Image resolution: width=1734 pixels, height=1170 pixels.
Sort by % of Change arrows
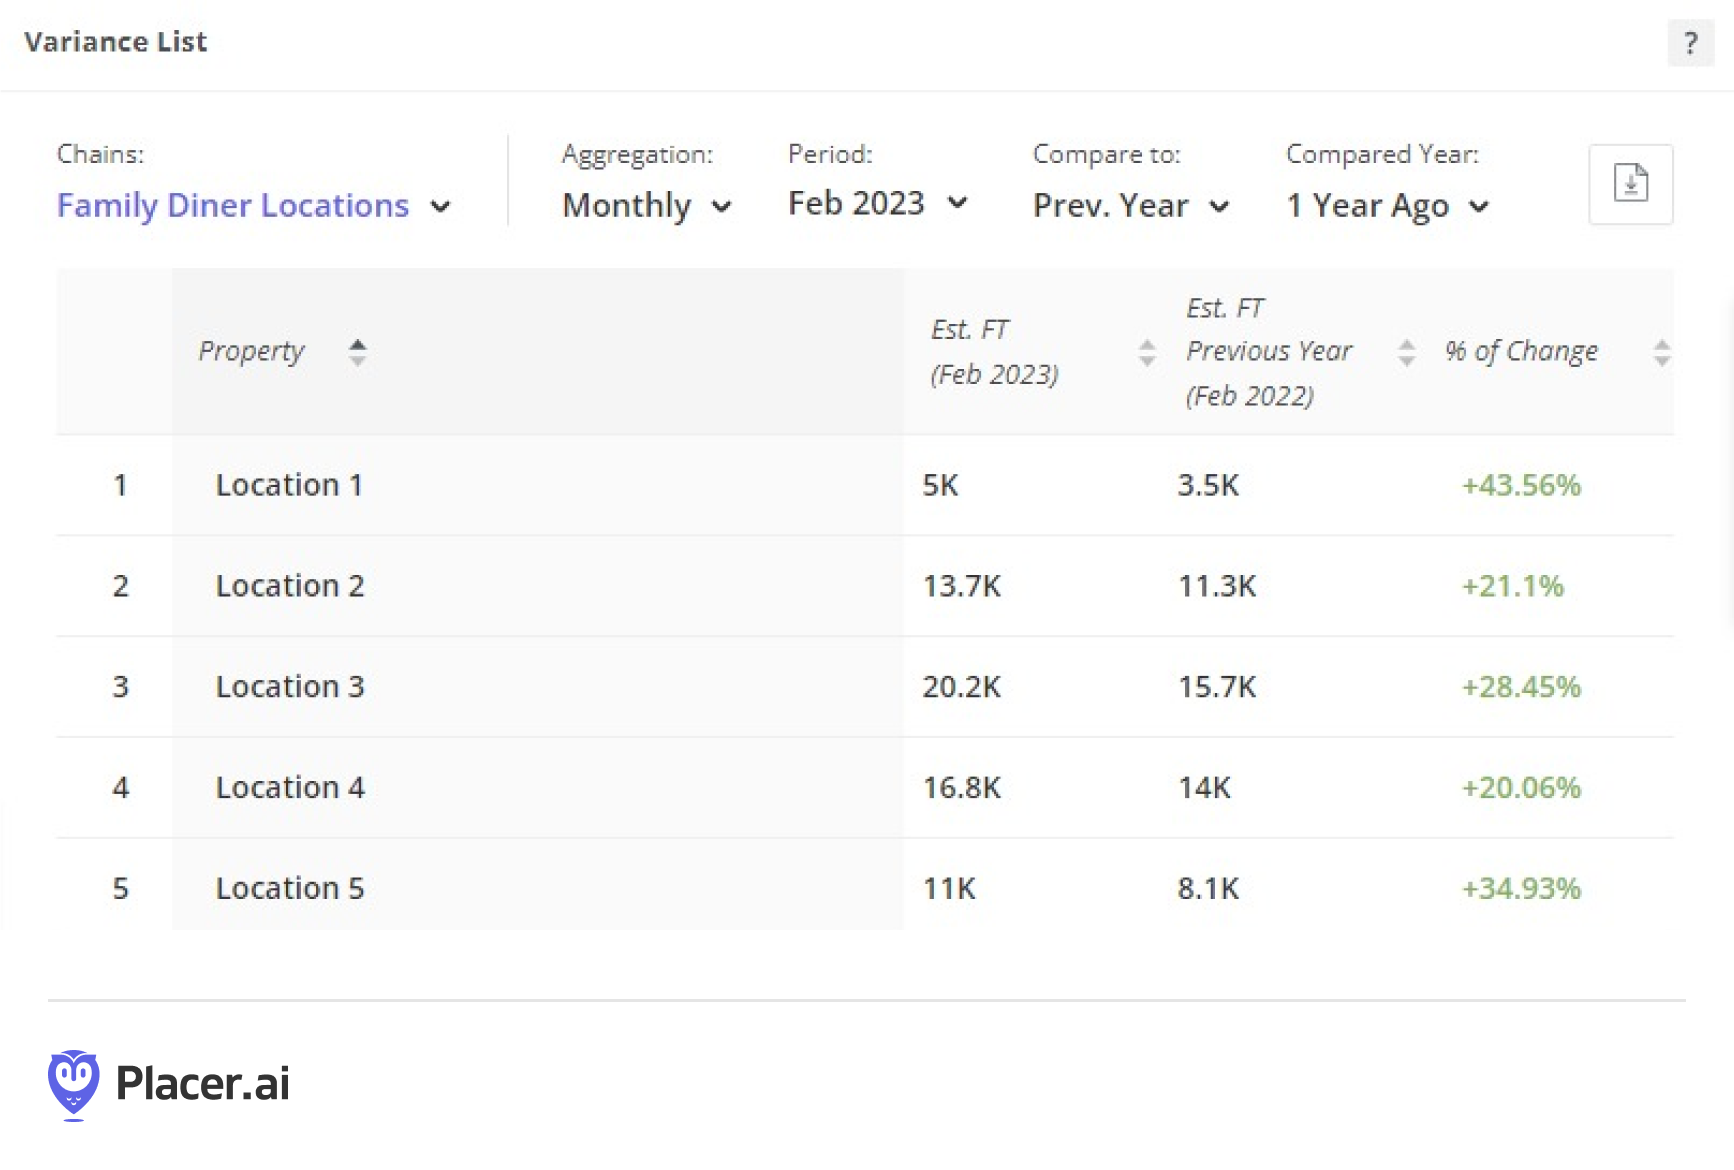[1661, 352]
